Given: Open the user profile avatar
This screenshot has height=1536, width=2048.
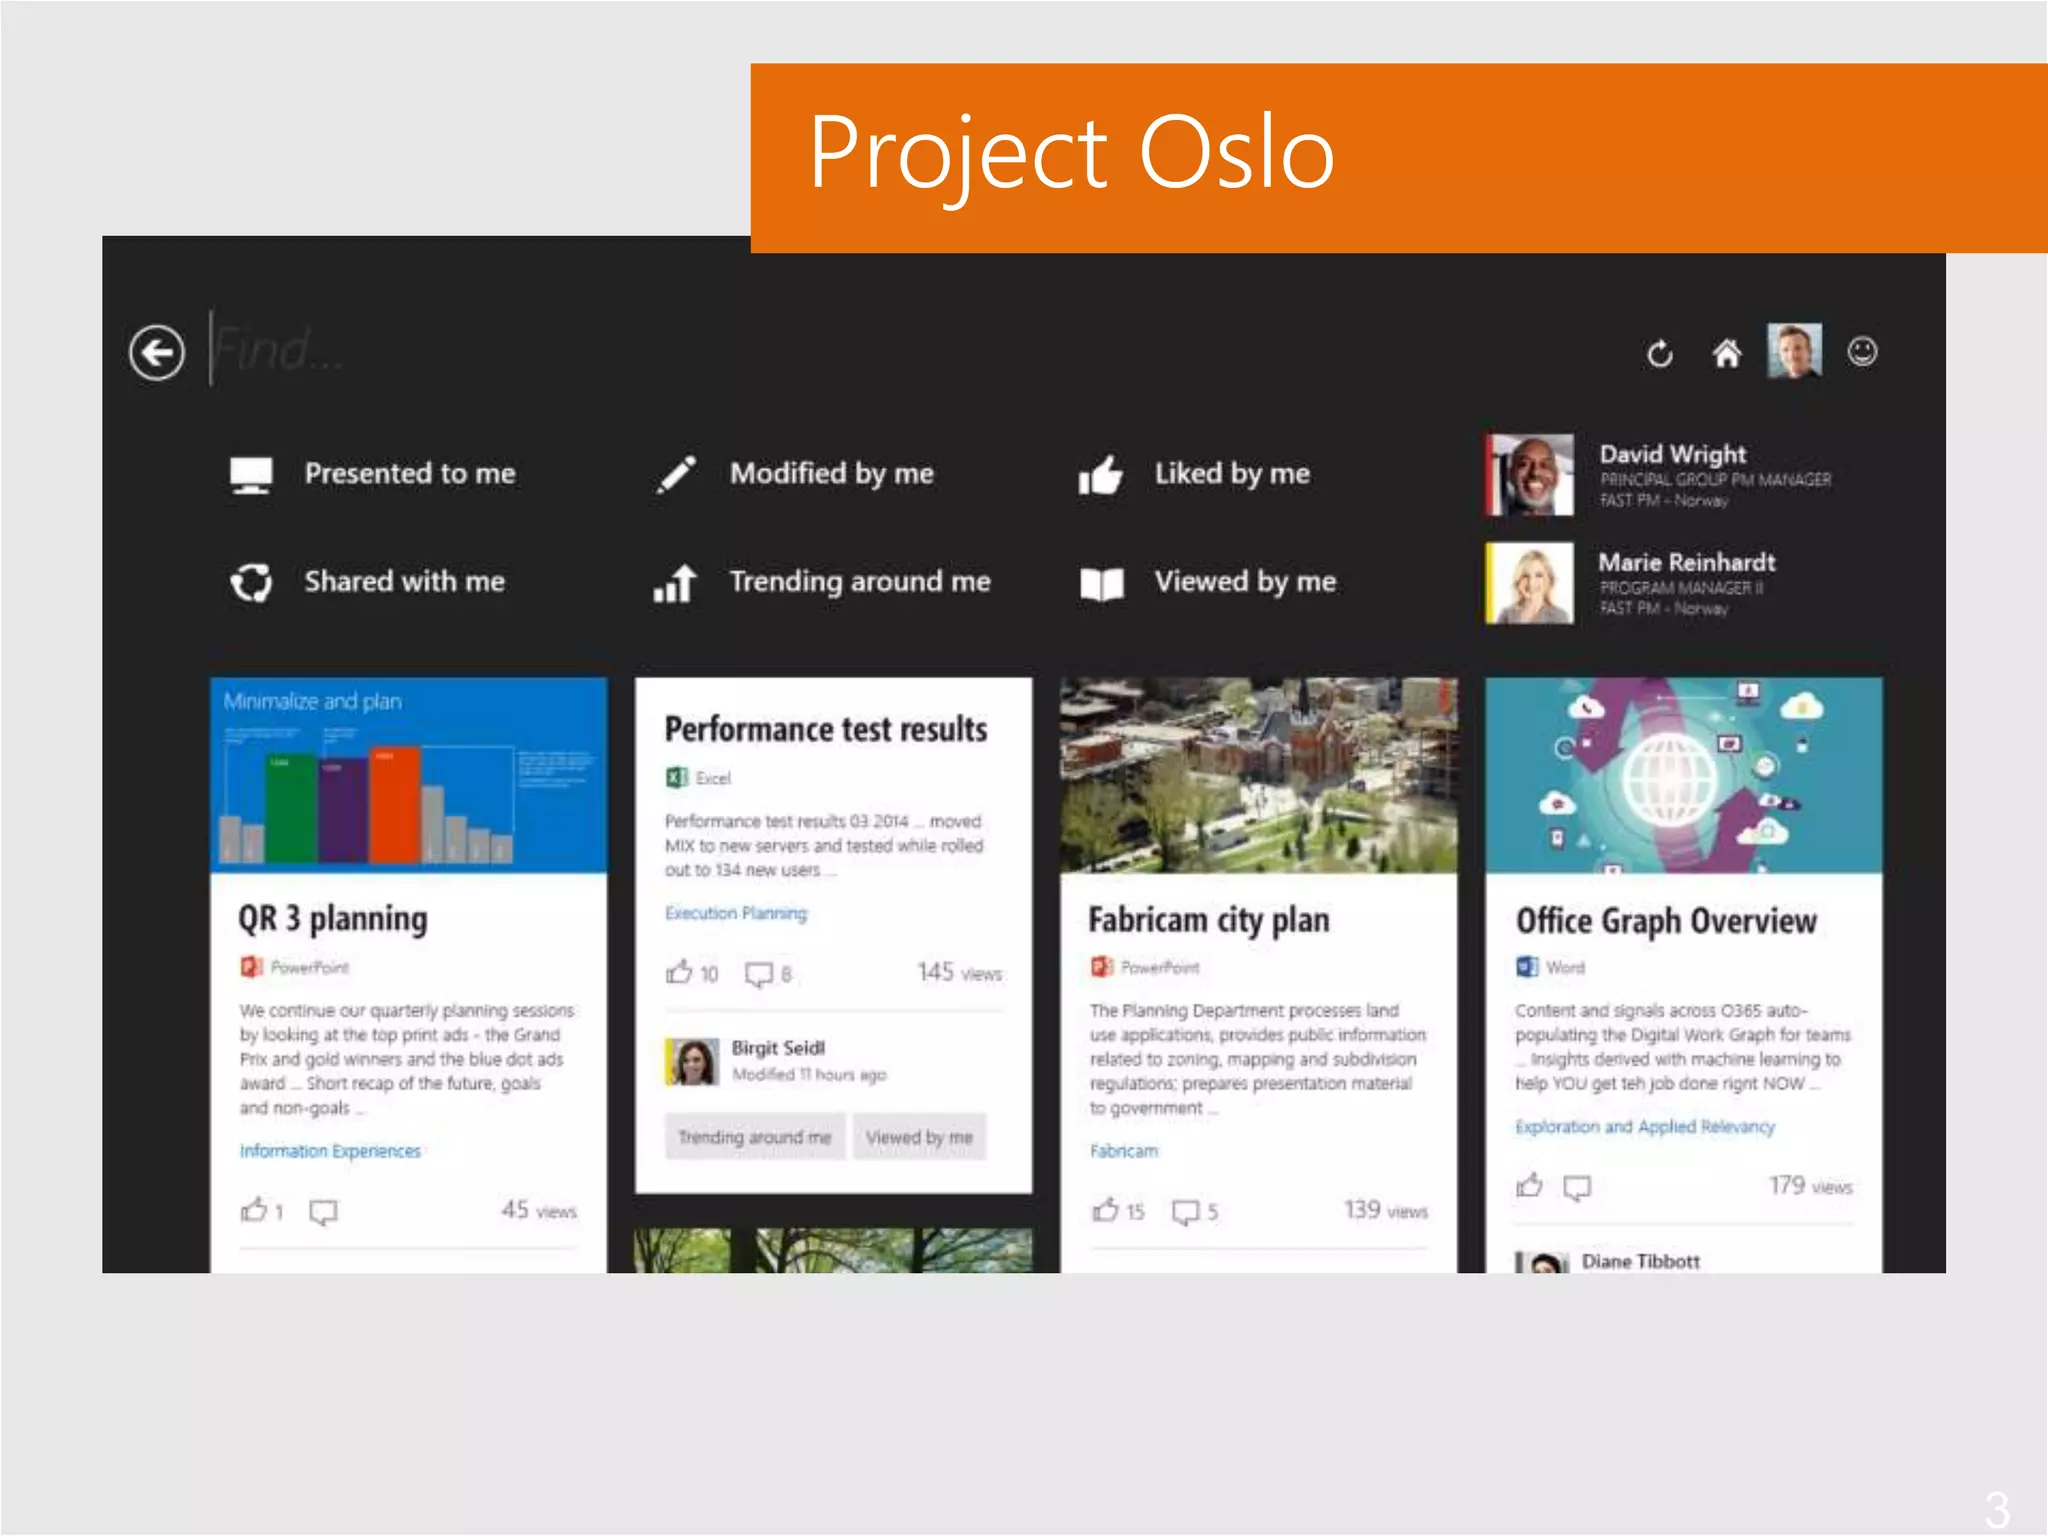Looking at the screenshot, I should point(1795,350).
